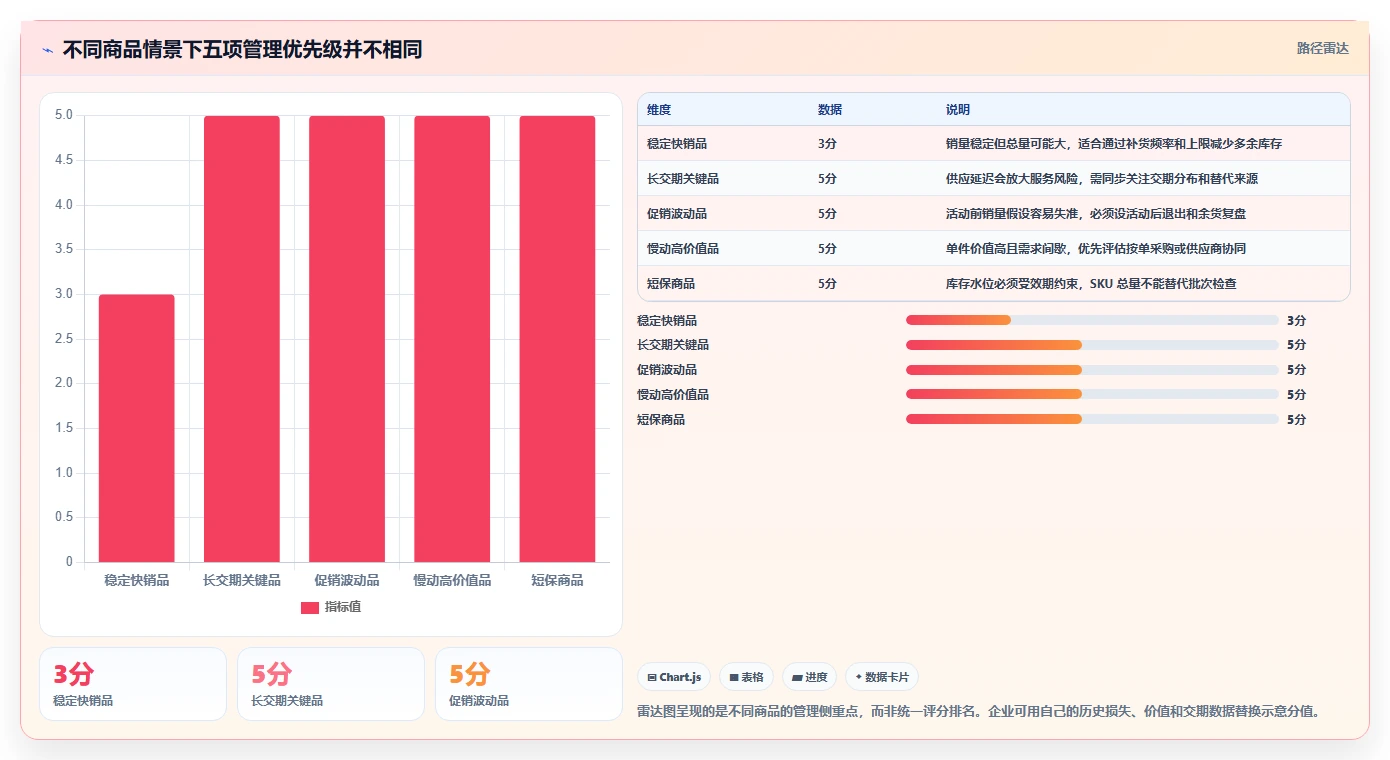Click the 促销波动品 bar in the chart
Image resolution: width=1390 pixels, height=760 pixels.
click(x=347, y=339)
